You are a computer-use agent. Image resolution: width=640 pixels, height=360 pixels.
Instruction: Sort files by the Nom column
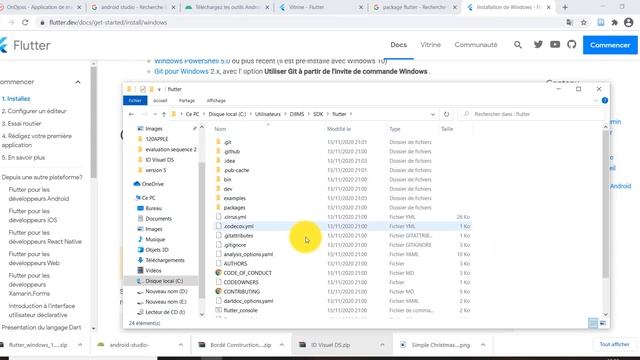coord(220,129)
